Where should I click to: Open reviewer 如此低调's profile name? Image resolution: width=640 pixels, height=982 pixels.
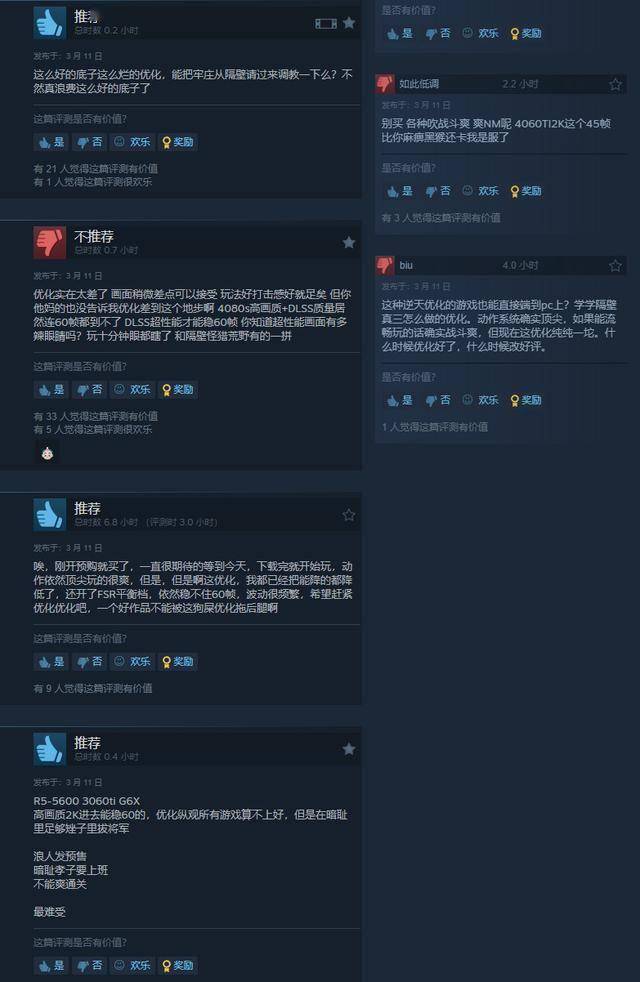coord(419,84)
